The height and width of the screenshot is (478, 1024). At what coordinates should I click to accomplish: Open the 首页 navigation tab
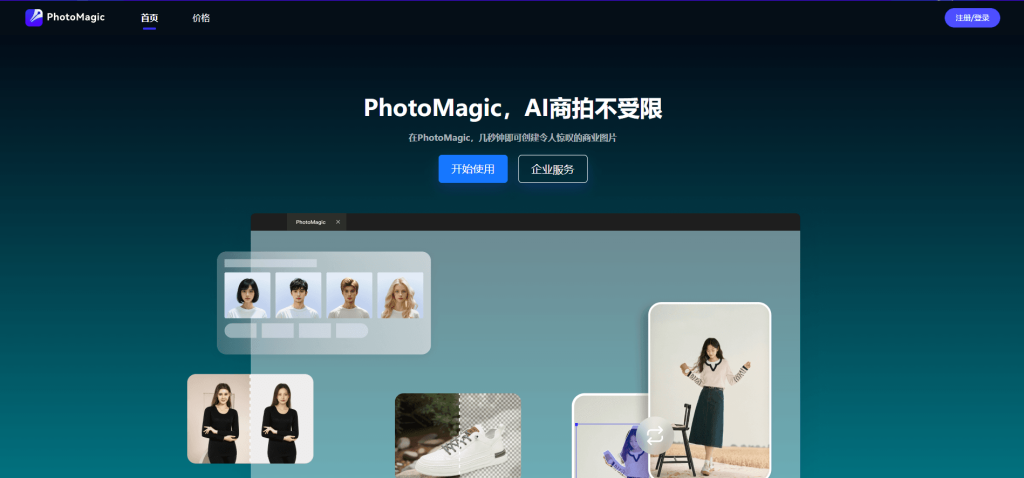pyautogui.click(x=149, y=18)
